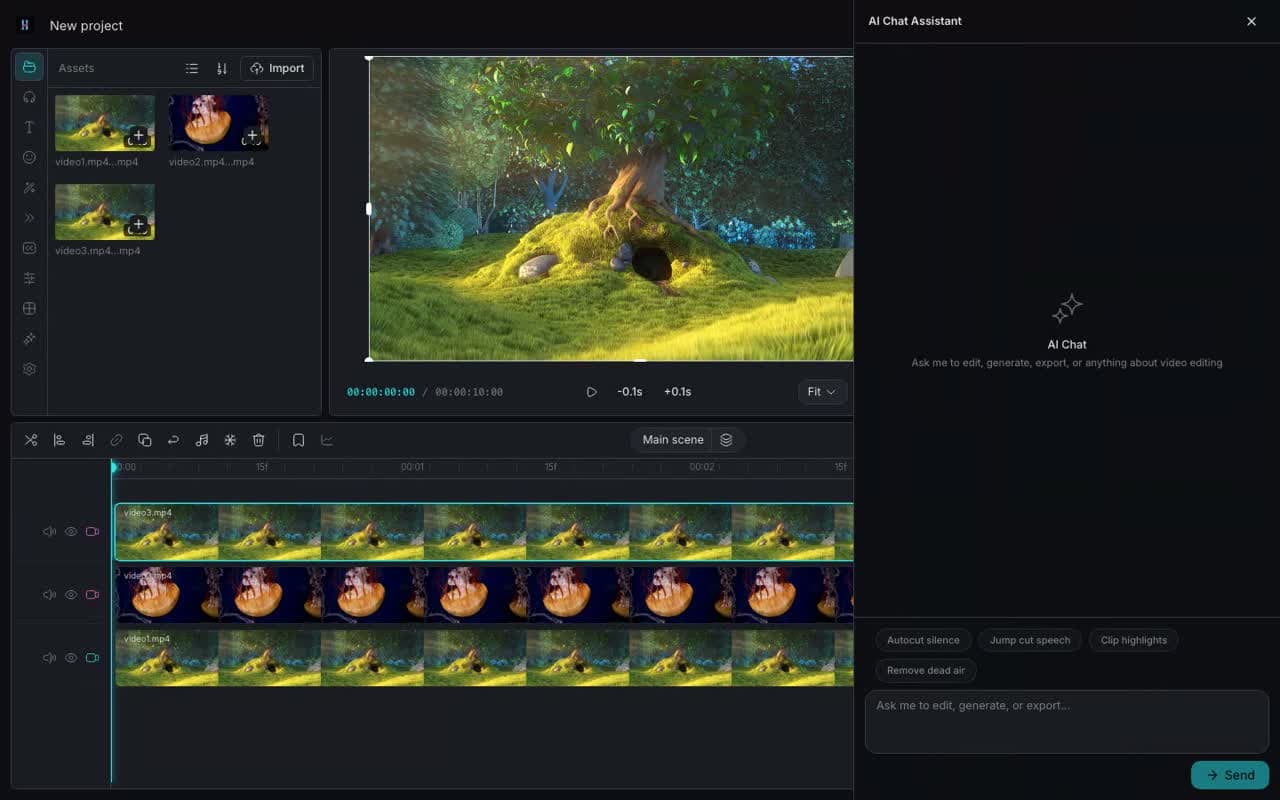
Task: Open the transitions double-chevron panel
Action: (x=29, y=217)
